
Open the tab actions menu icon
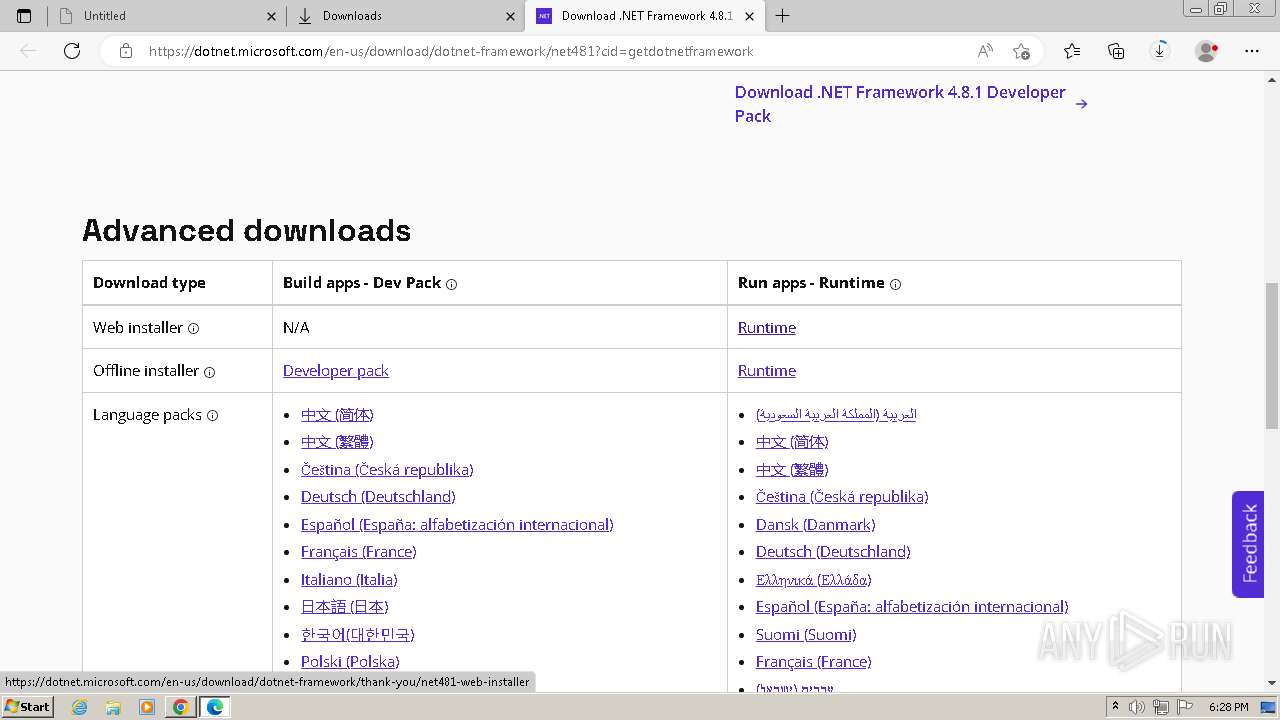(24, 16)
